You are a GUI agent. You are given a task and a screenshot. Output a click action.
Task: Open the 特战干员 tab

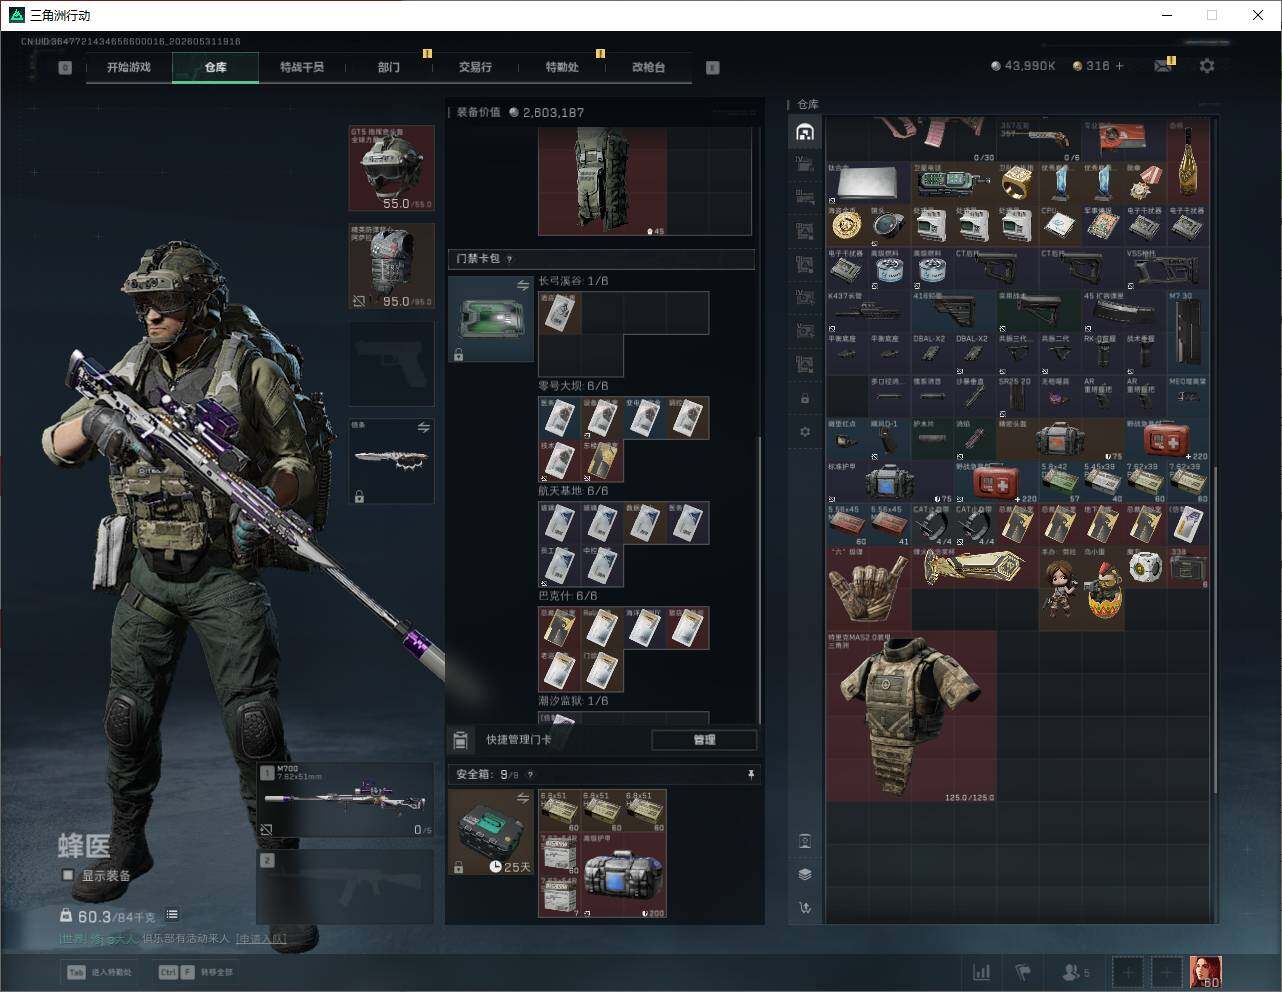pos(302,67)
